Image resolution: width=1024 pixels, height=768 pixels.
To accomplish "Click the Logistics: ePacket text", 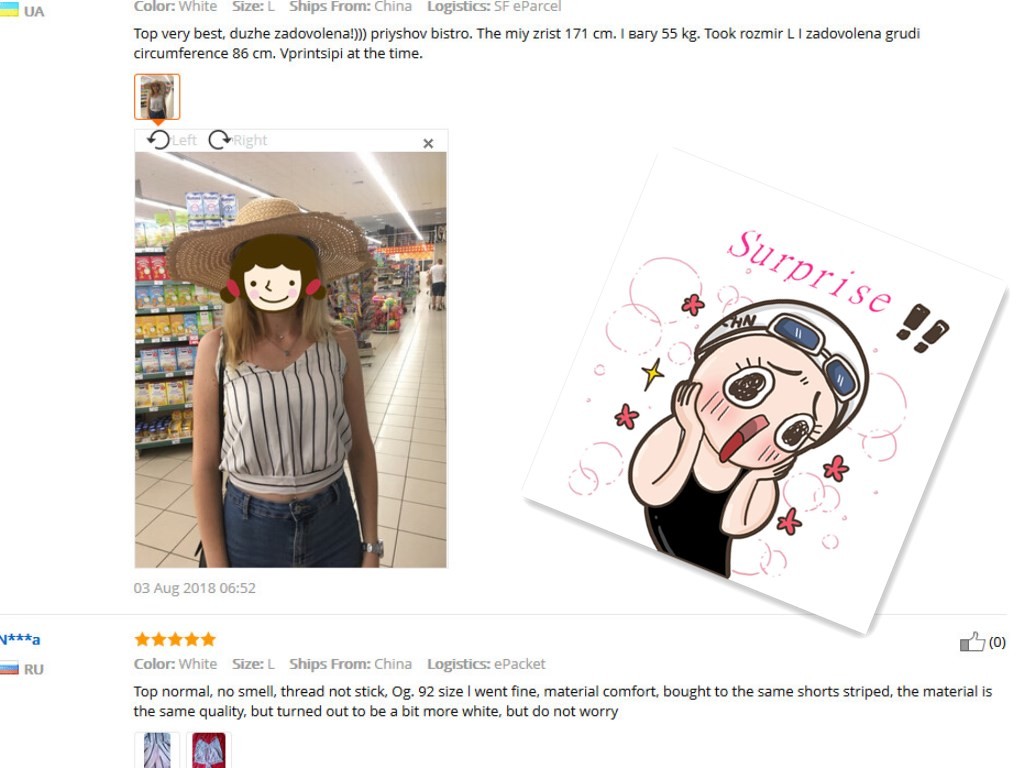I will (486, 664).
